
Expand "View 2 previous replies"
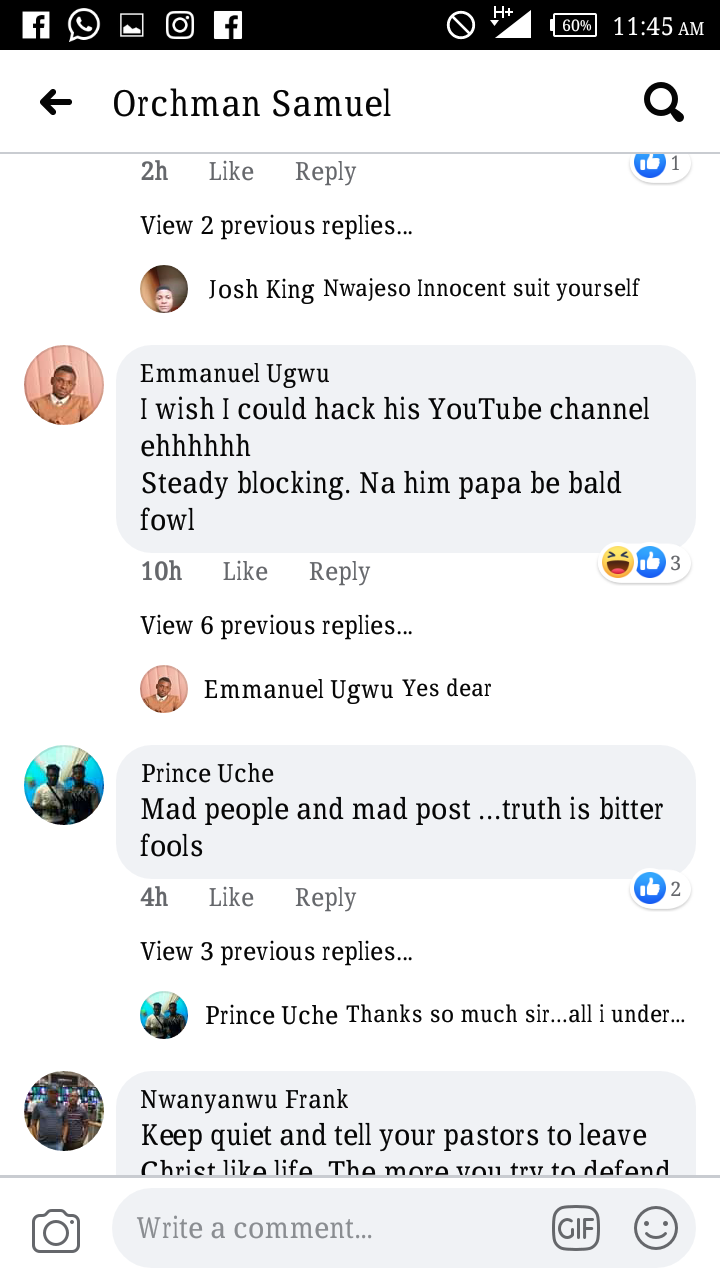[276, 225]
